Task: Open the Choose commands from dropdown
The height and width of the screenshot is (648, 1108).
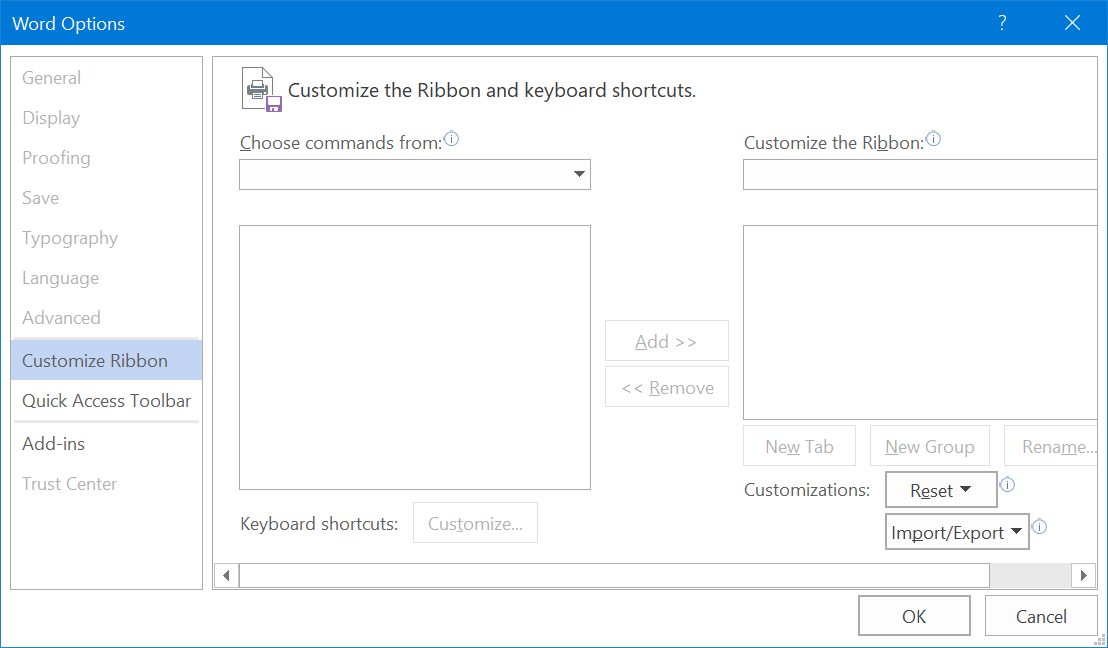Action: 415,175
